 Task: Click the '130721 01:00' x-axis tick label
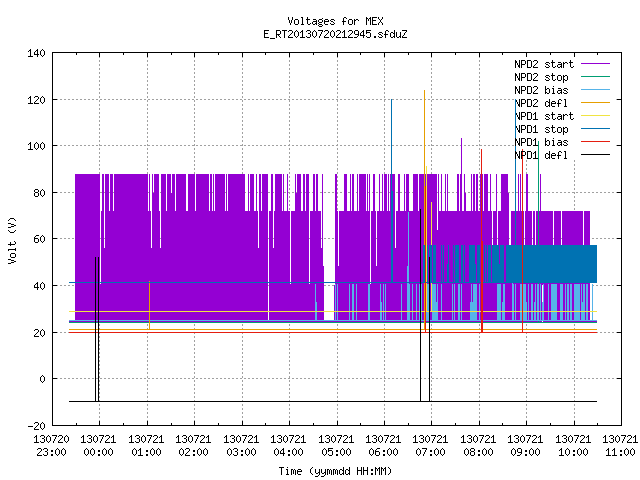click(146, 446)
